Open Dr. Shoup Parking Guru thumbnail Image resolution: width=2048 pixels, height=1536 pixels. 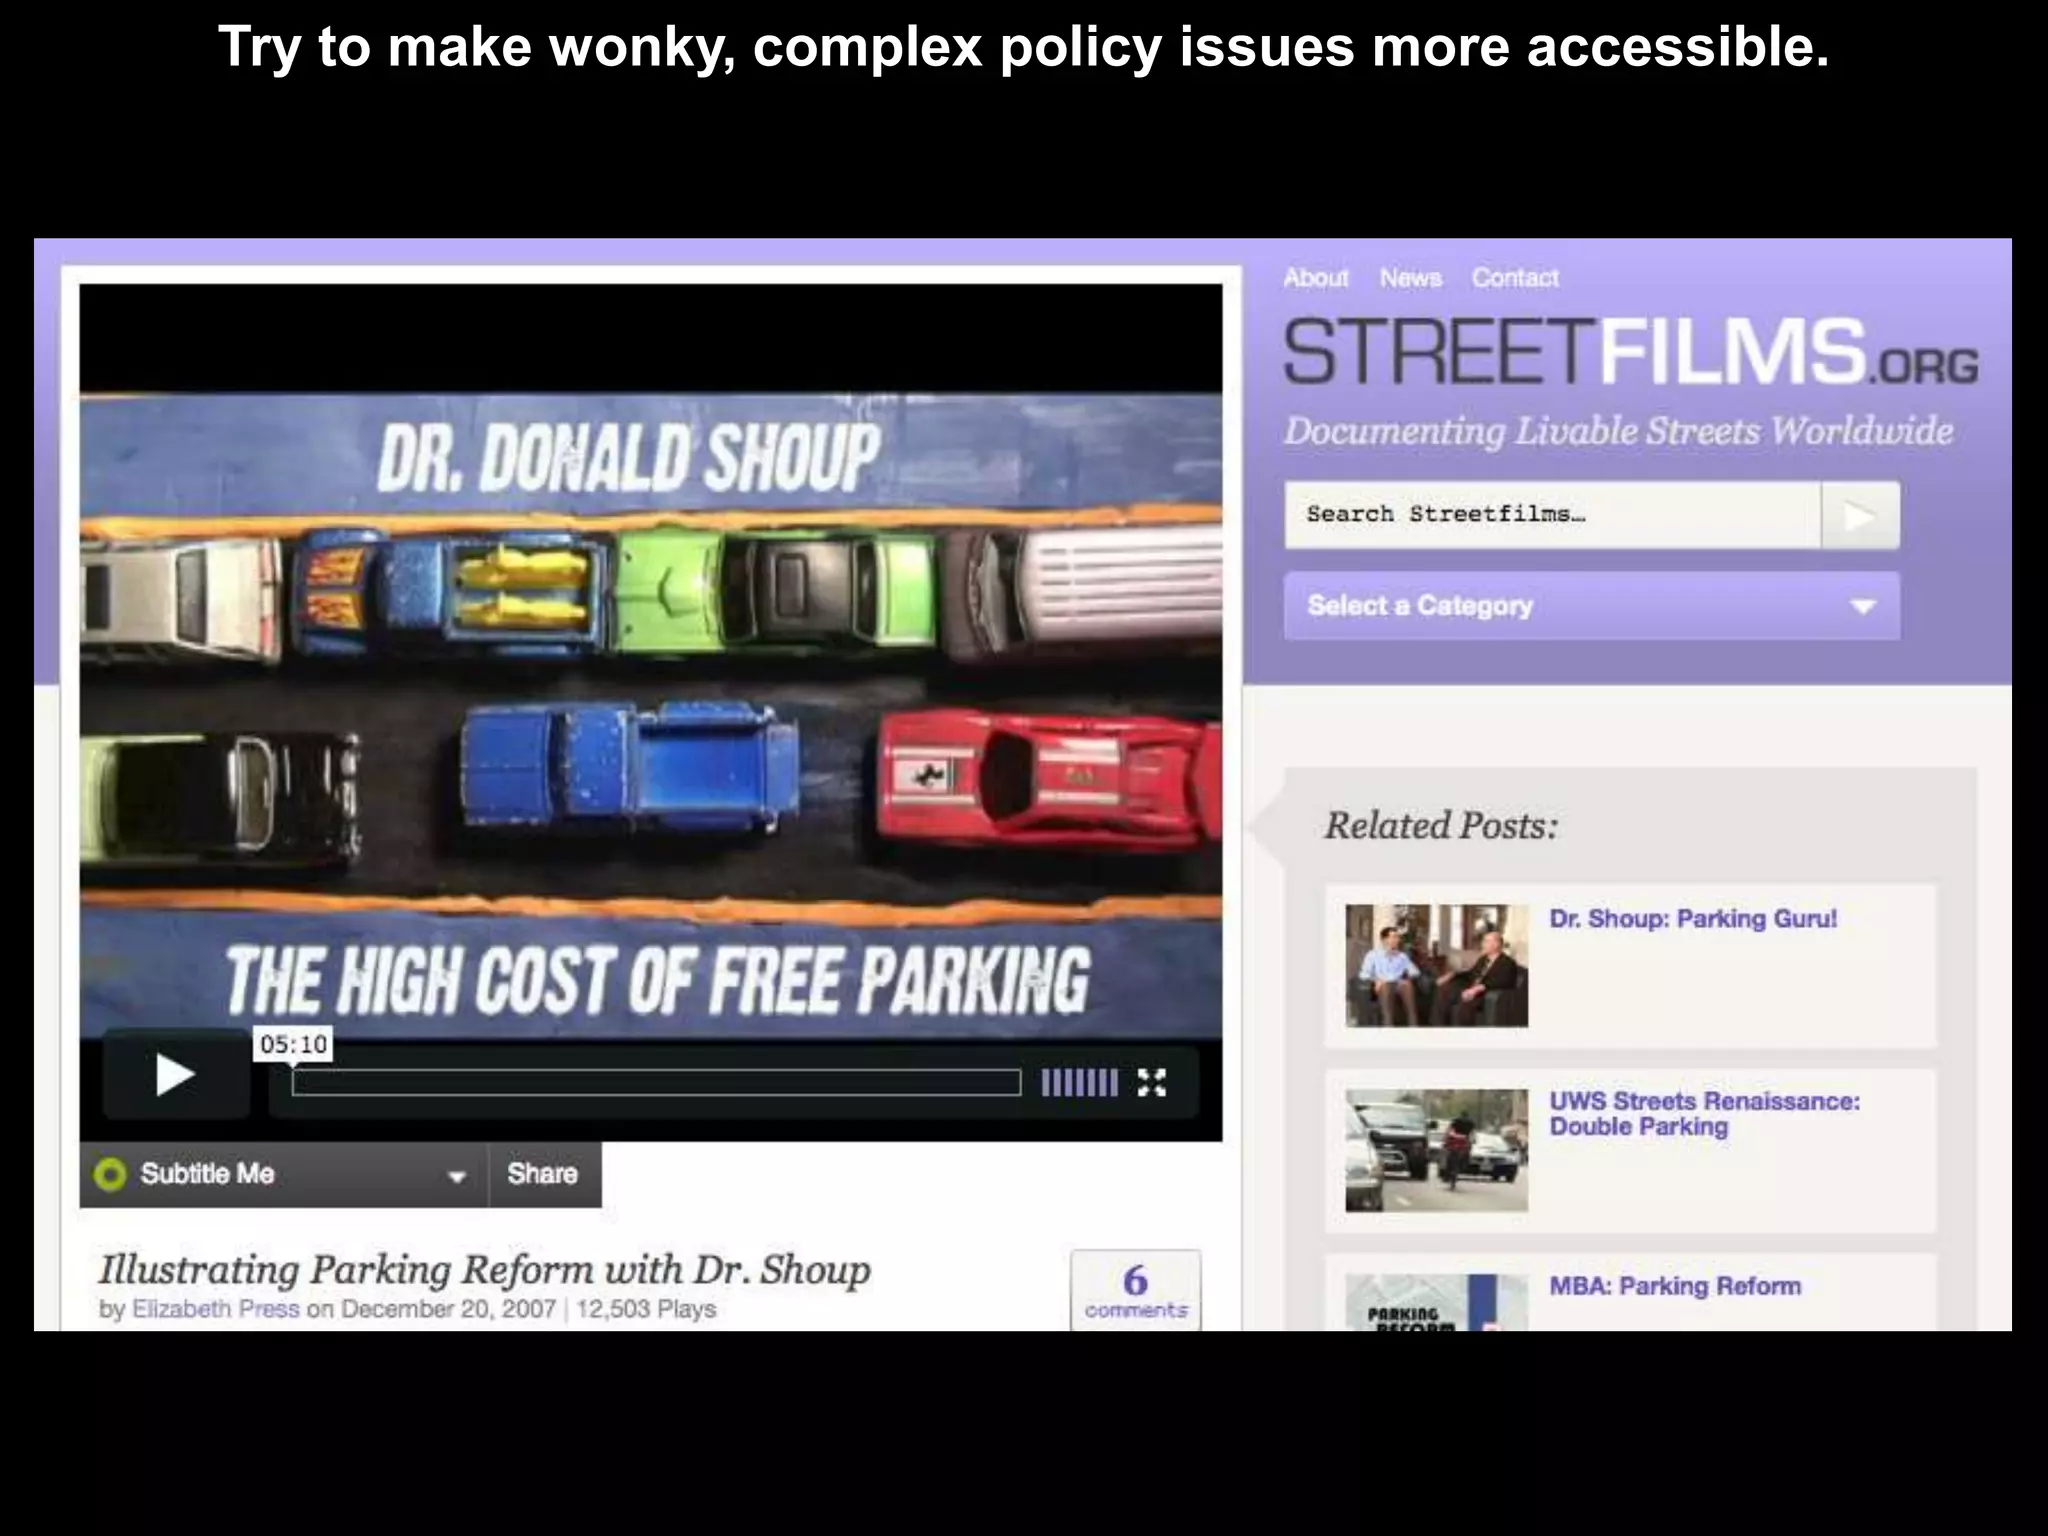pos(1436,966)
